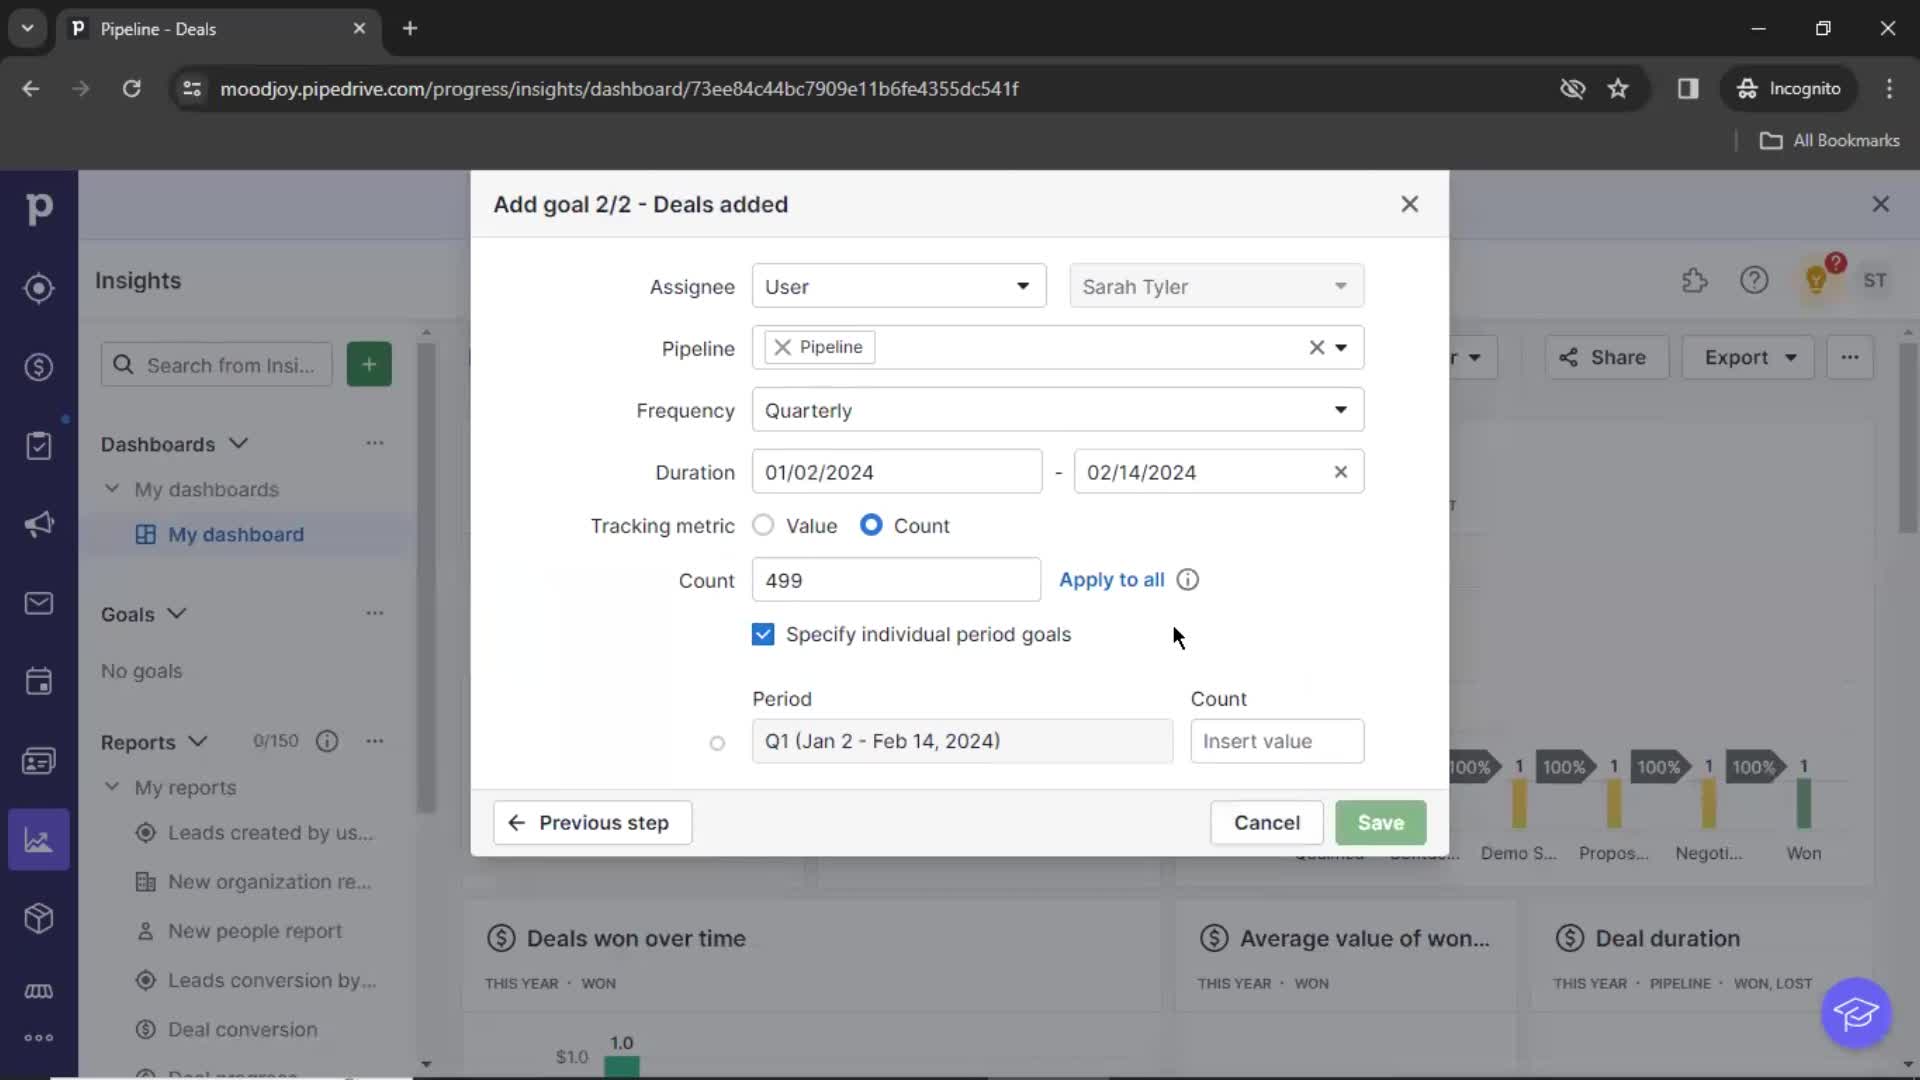1920x1080 pixels.
Task: Click Cancel to dismiss the dialog
Action: (x=1265, y=822)
